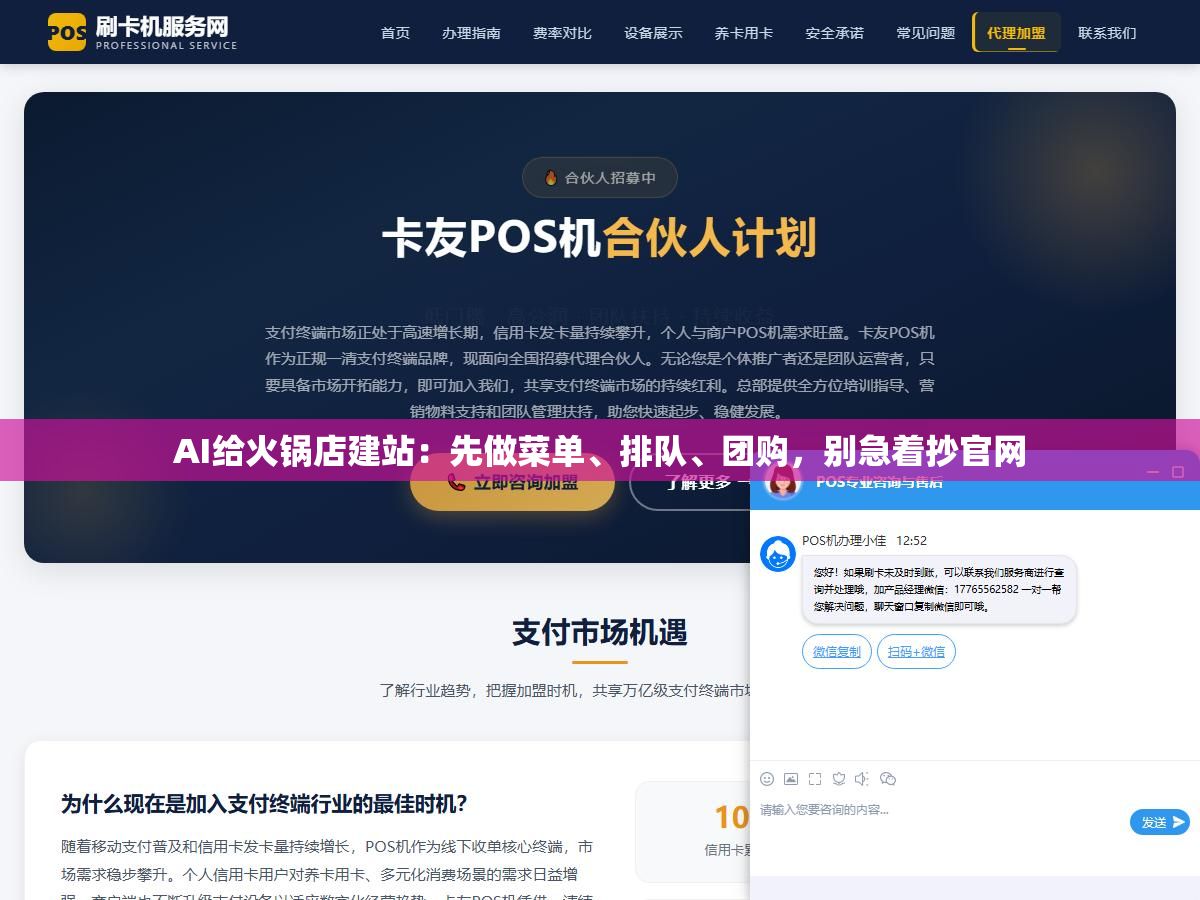
Task: Select the highlighted 代理加盟 tab
Action: (1017, 33)
